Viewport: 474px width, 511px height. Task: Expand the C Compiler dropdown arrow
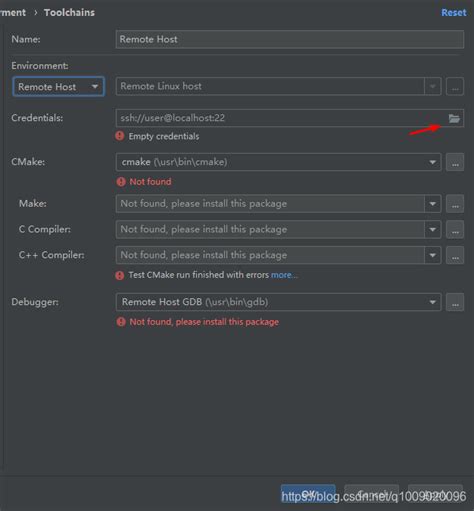433,230
